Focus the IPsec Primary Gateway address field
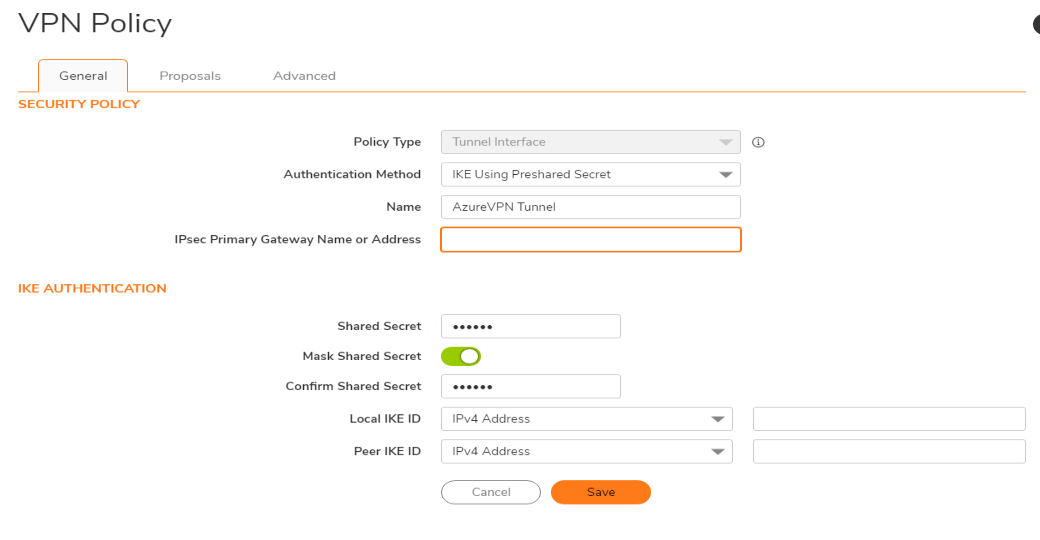This screenshot has height=540, width=1040. [x=590, y=239]
